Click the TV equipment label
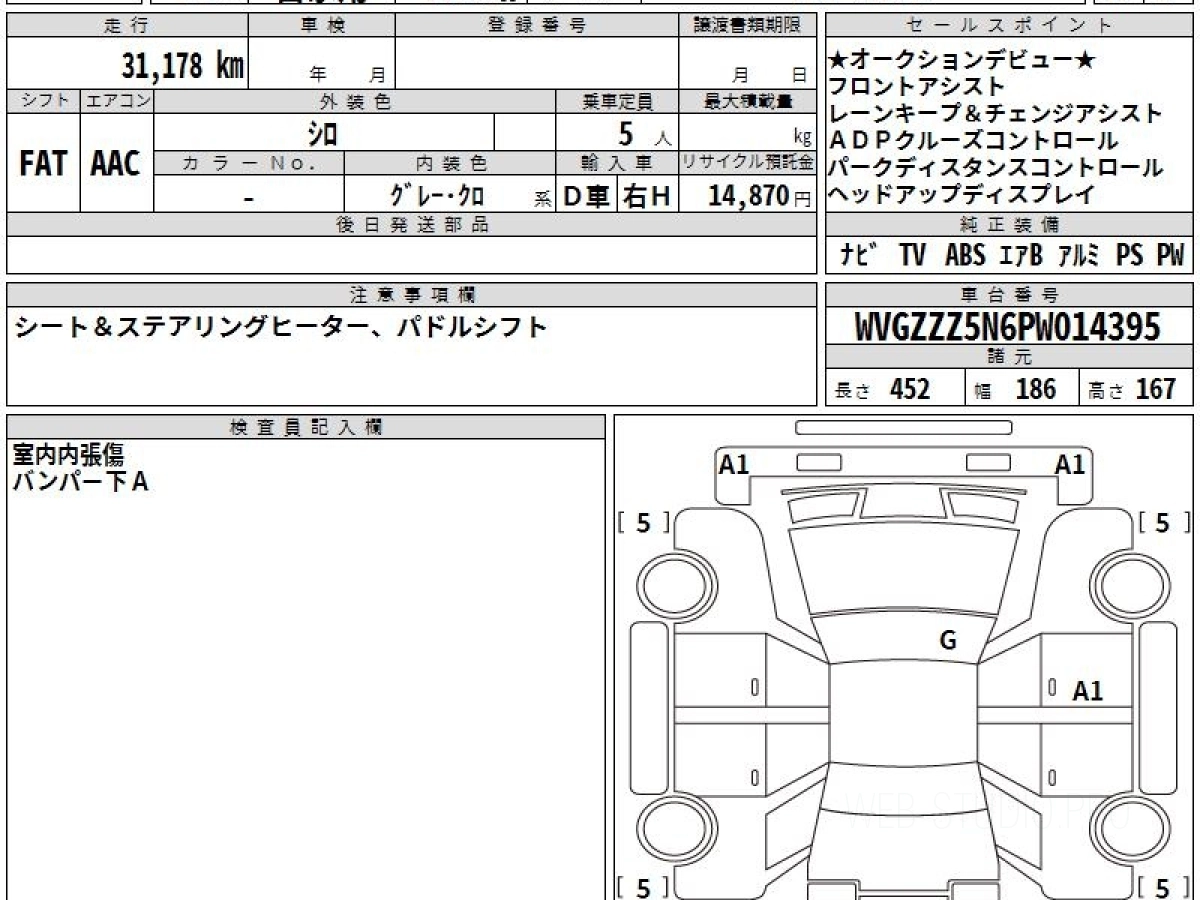 point(912,256)
